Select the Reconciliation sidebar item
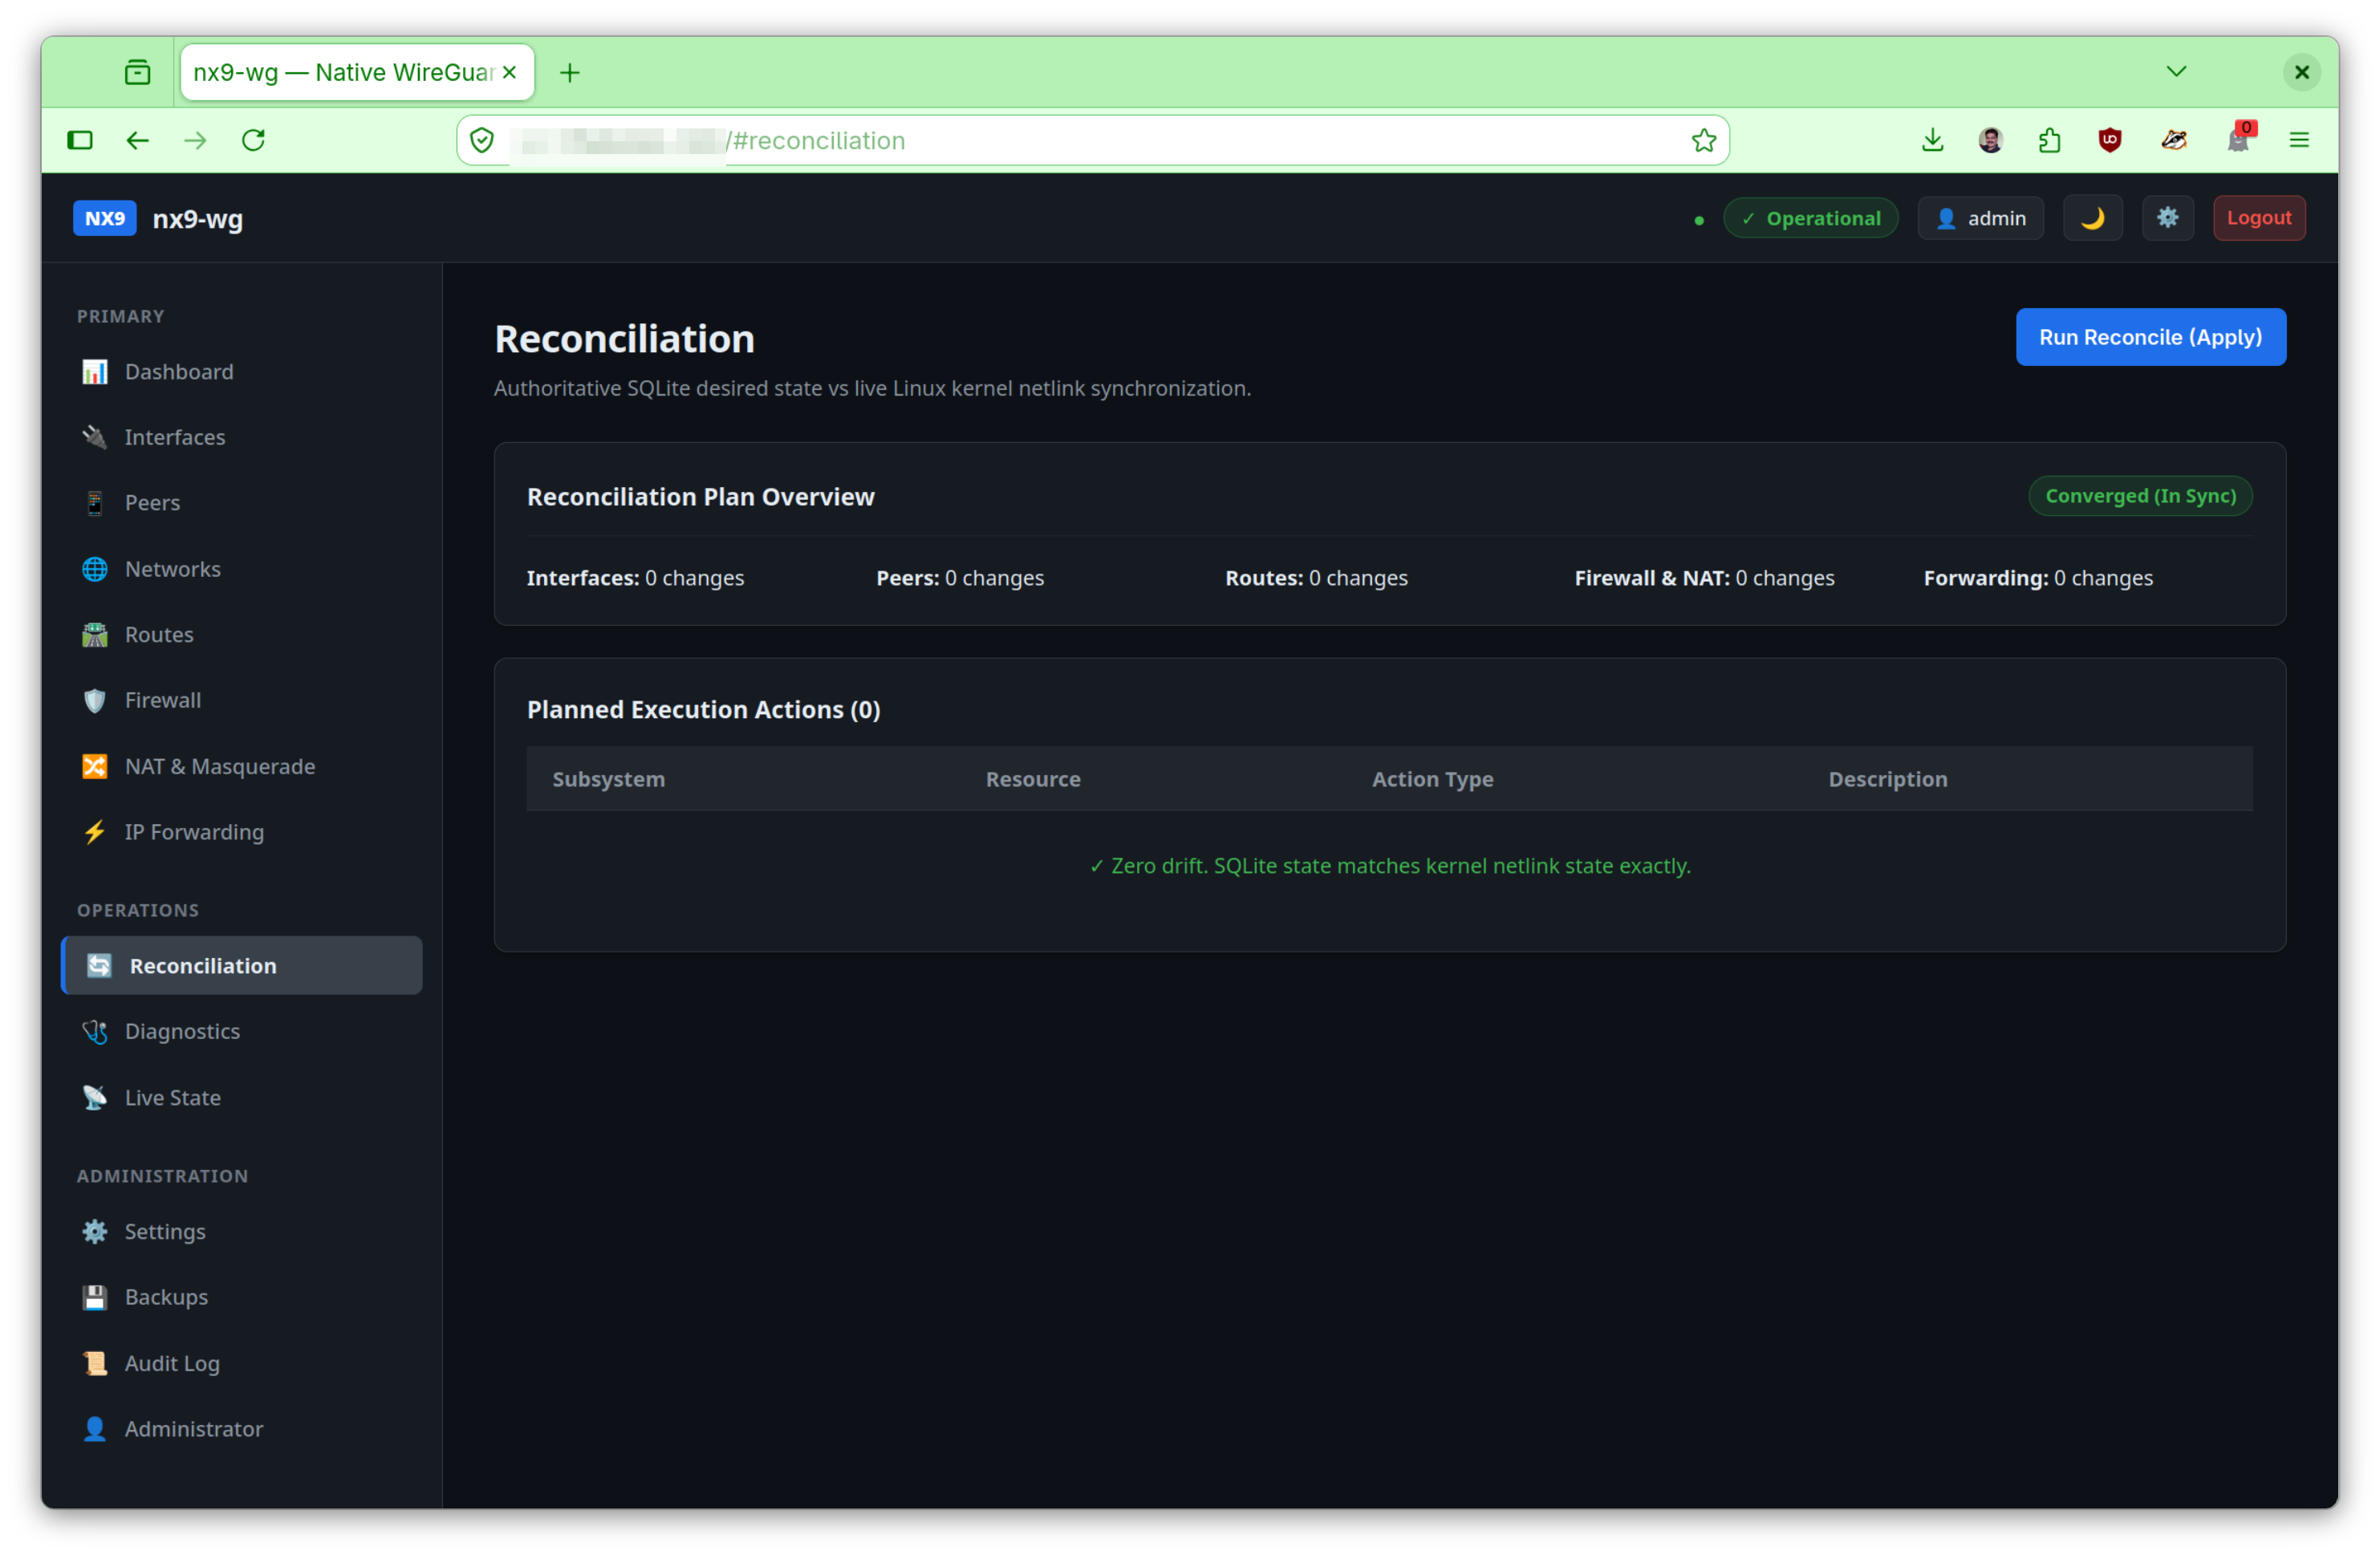The width and height of the screenshot is (2380, 1555). click(x=241, y=965)
